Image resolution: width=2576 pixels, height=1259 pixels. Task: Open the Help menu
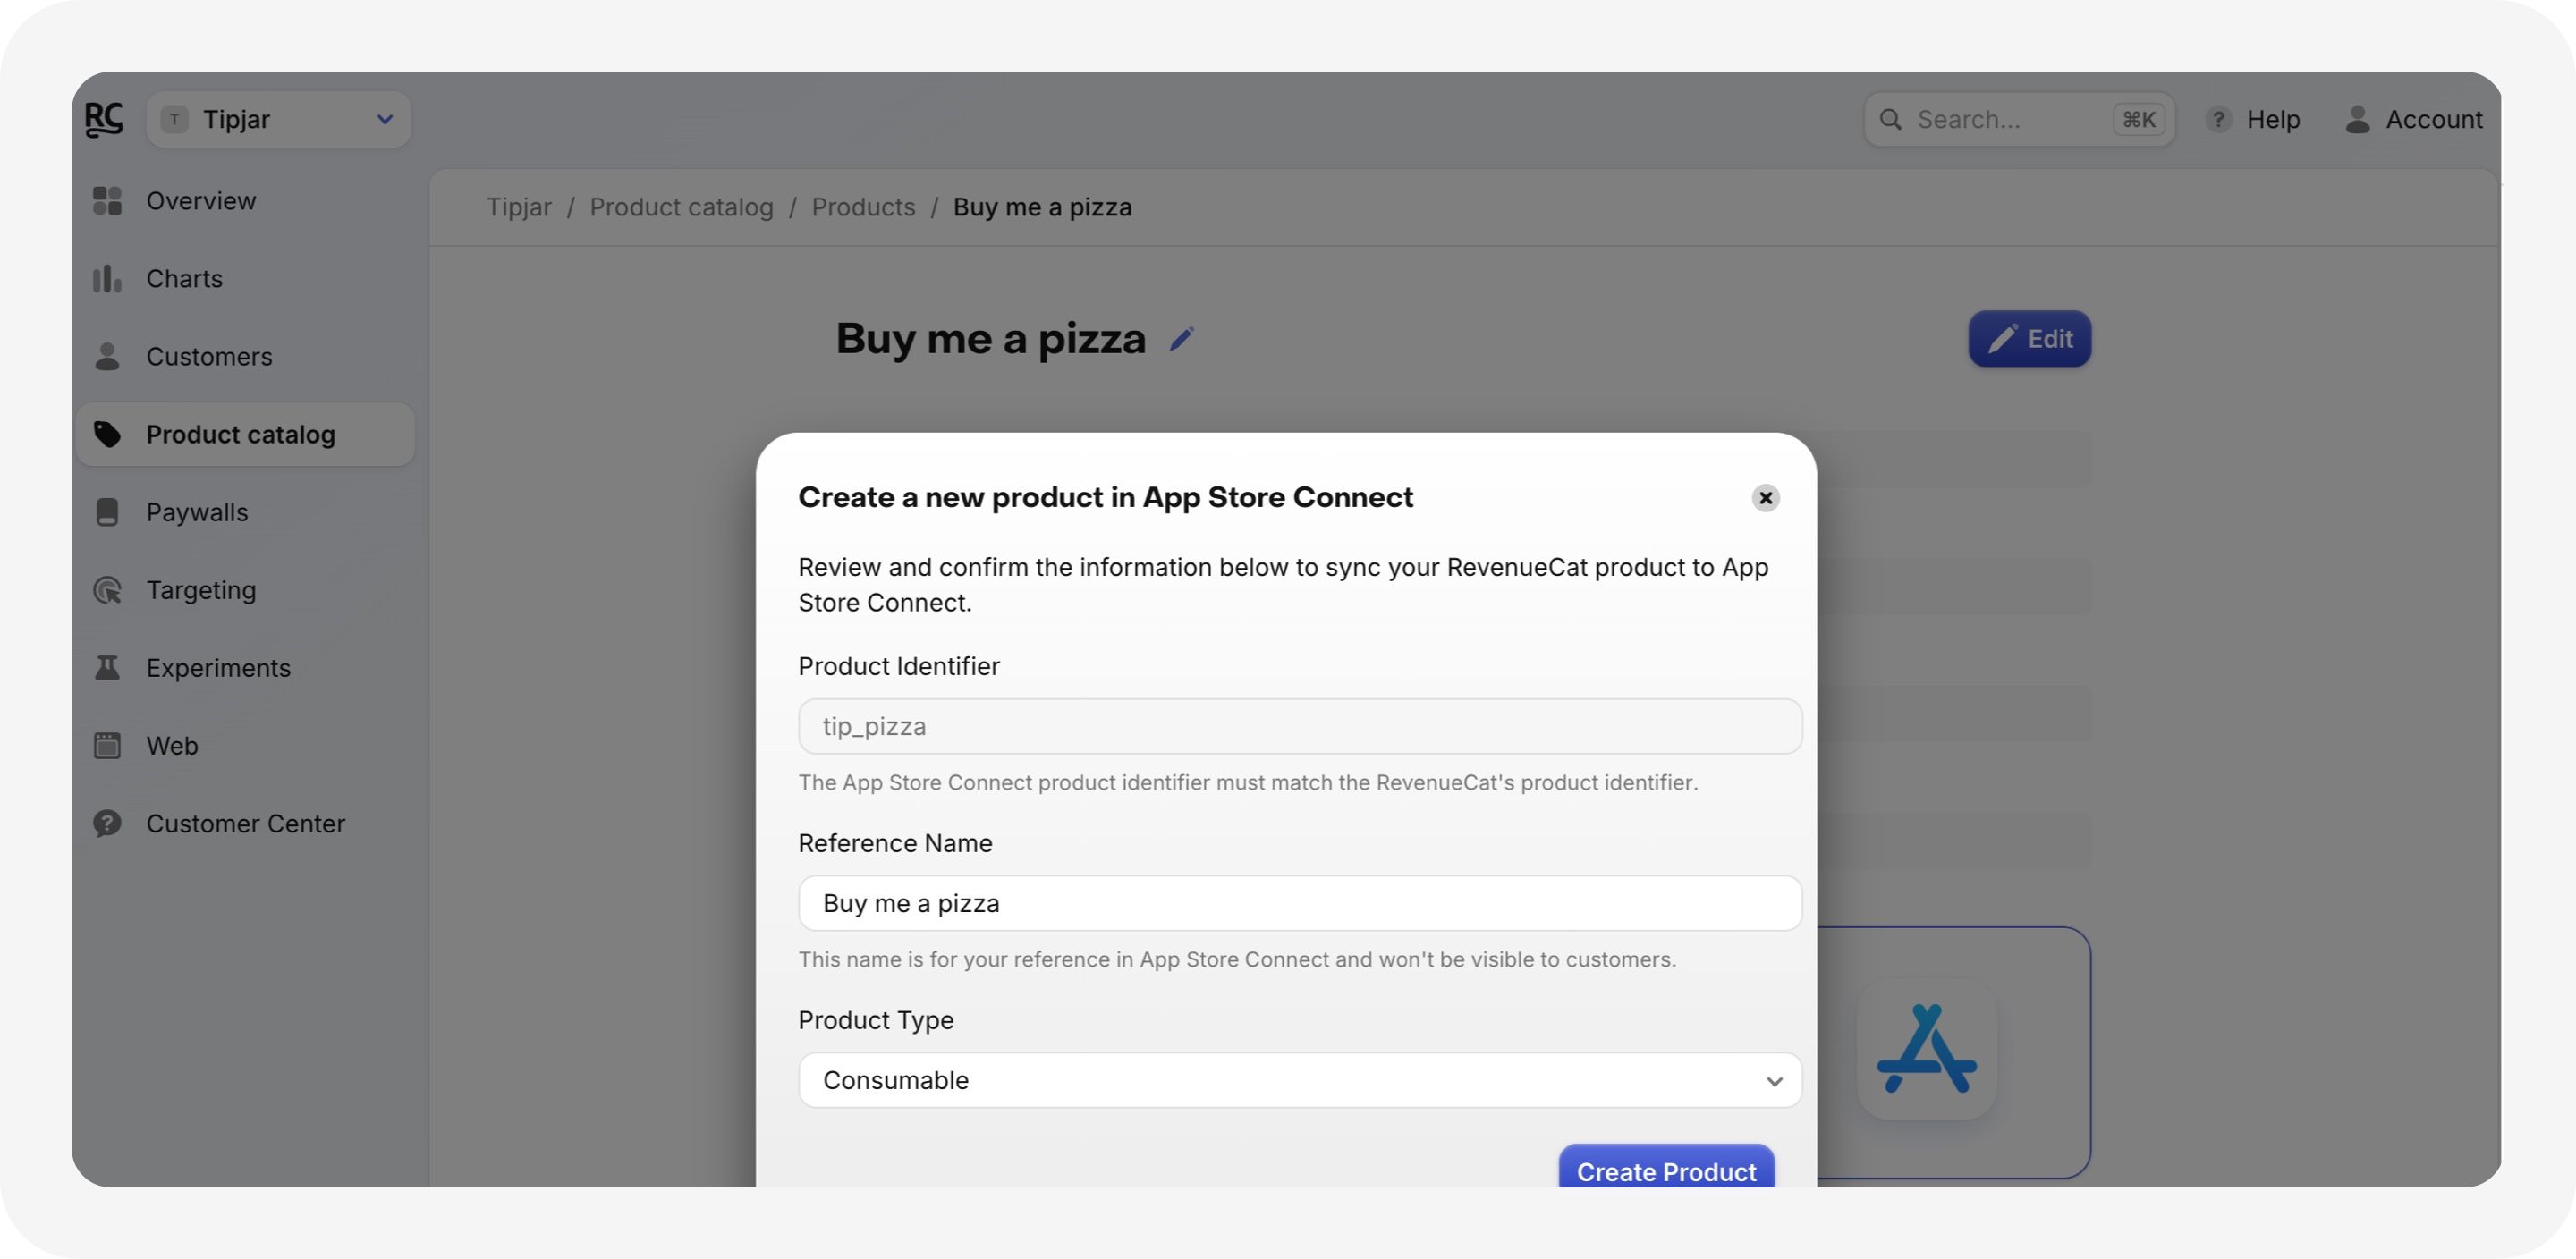click(x=2253, y=120)
